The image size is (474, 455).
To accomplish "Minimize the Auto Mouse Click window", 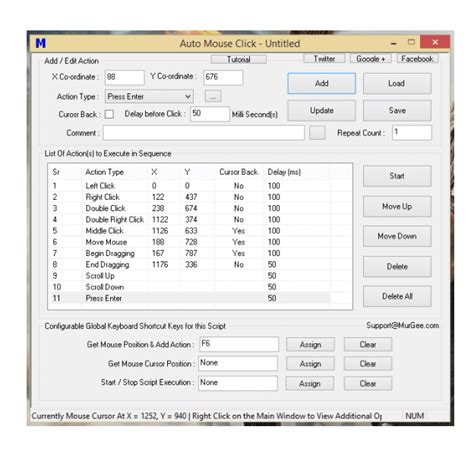I will 394,43.
